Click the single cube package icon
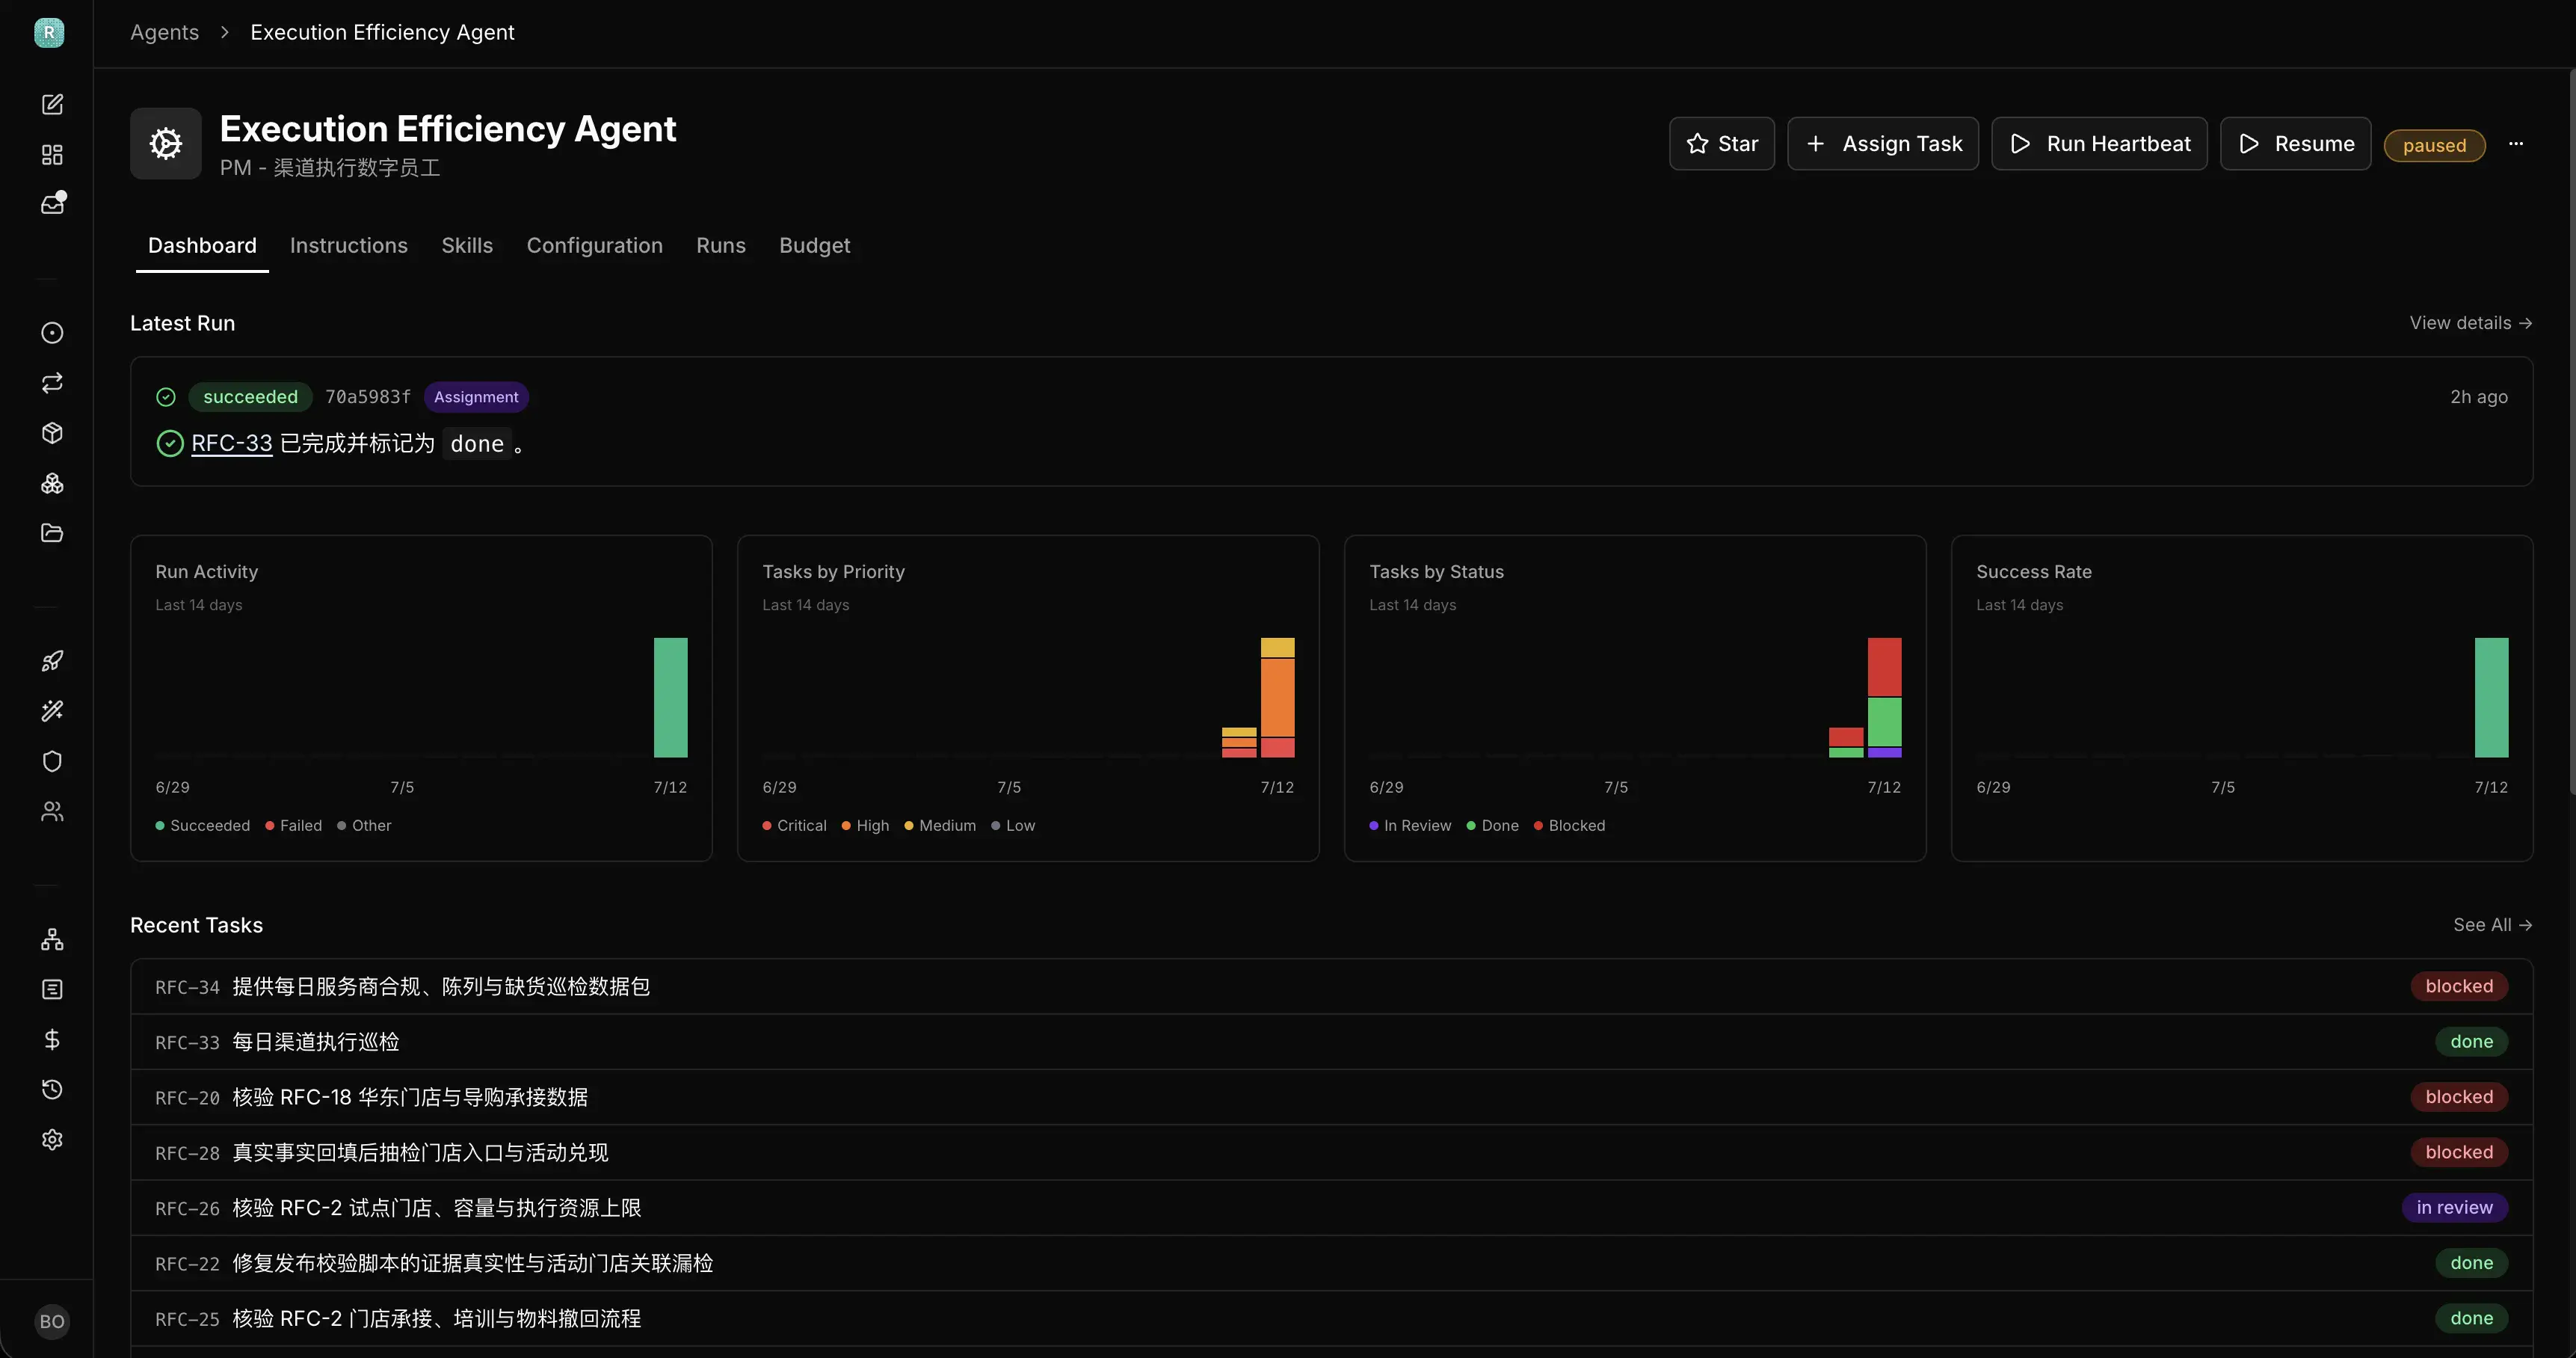This screenshot has height=1358, width=2576. pos(52,433)
